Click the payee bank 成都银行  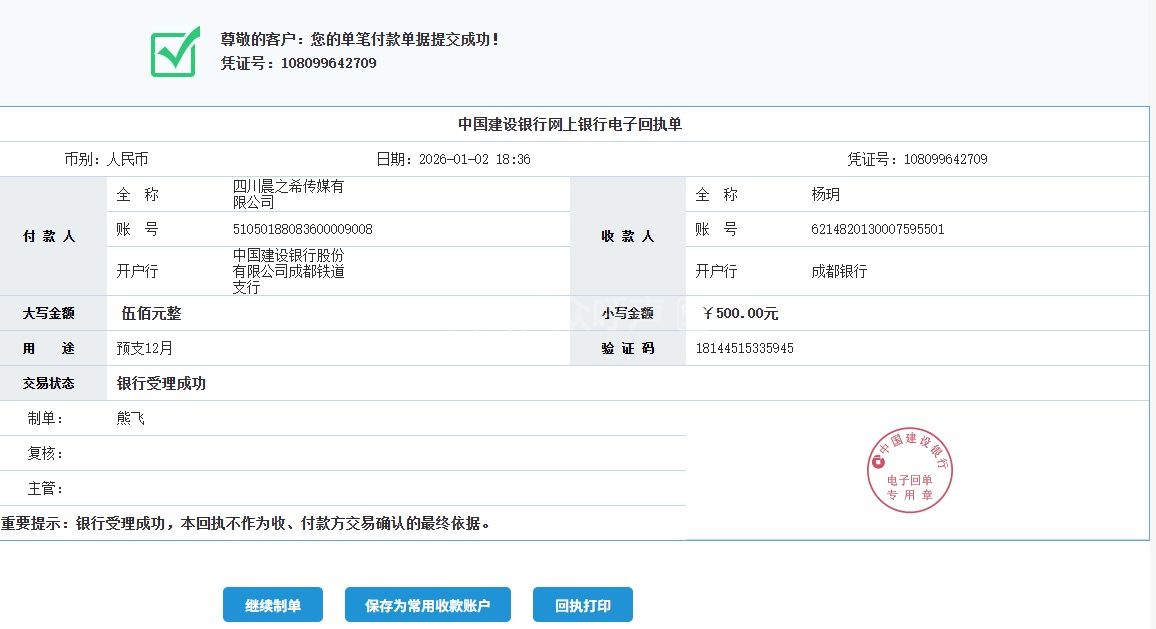(x=839, y=271)
